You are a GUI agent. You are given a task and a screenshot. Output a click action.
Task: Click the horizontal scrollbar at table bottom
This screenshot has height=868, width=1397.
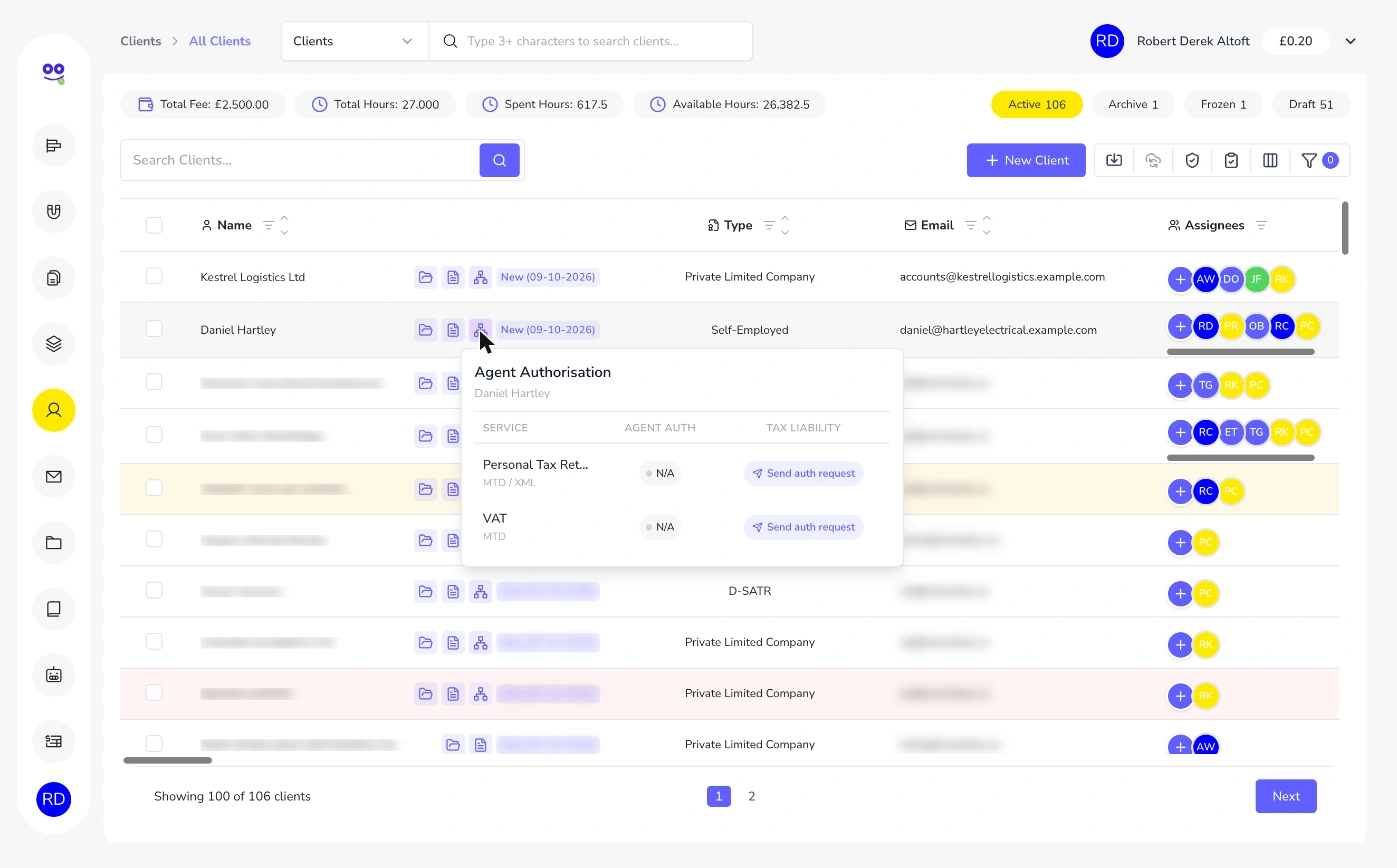(x=168, y=760)
